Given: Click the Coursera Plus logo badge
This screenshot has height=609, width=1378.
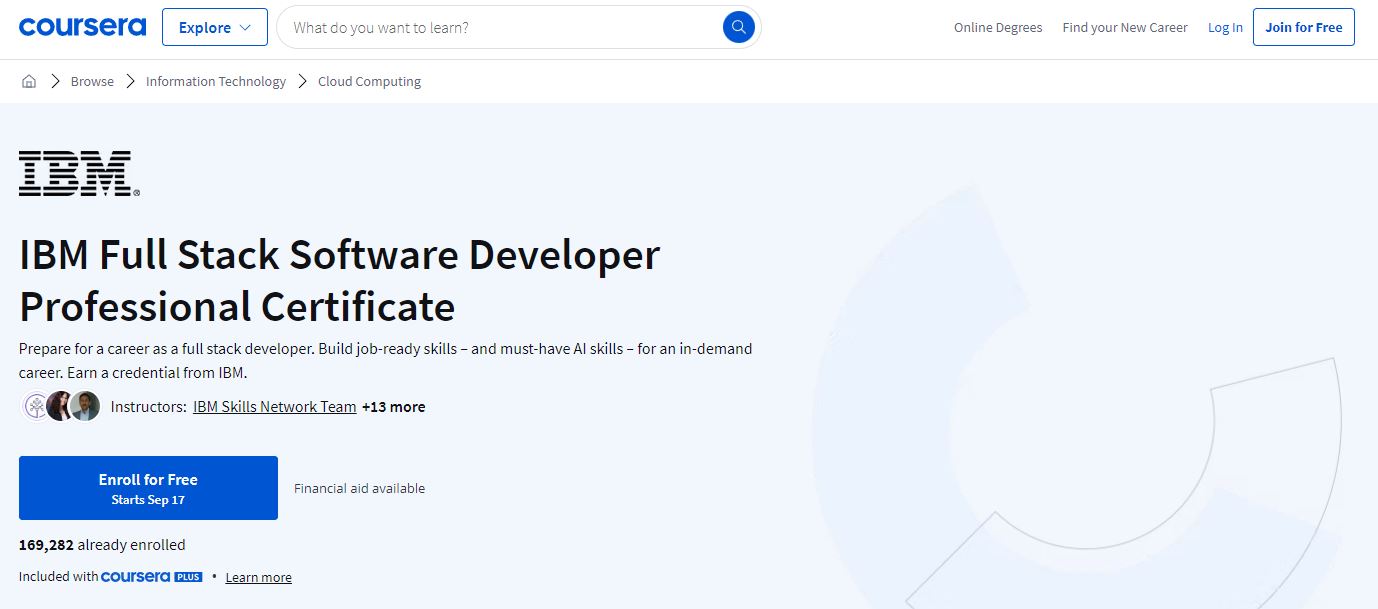Looking at the screenshot, I should pyautogui.click(x=152, y=577).
